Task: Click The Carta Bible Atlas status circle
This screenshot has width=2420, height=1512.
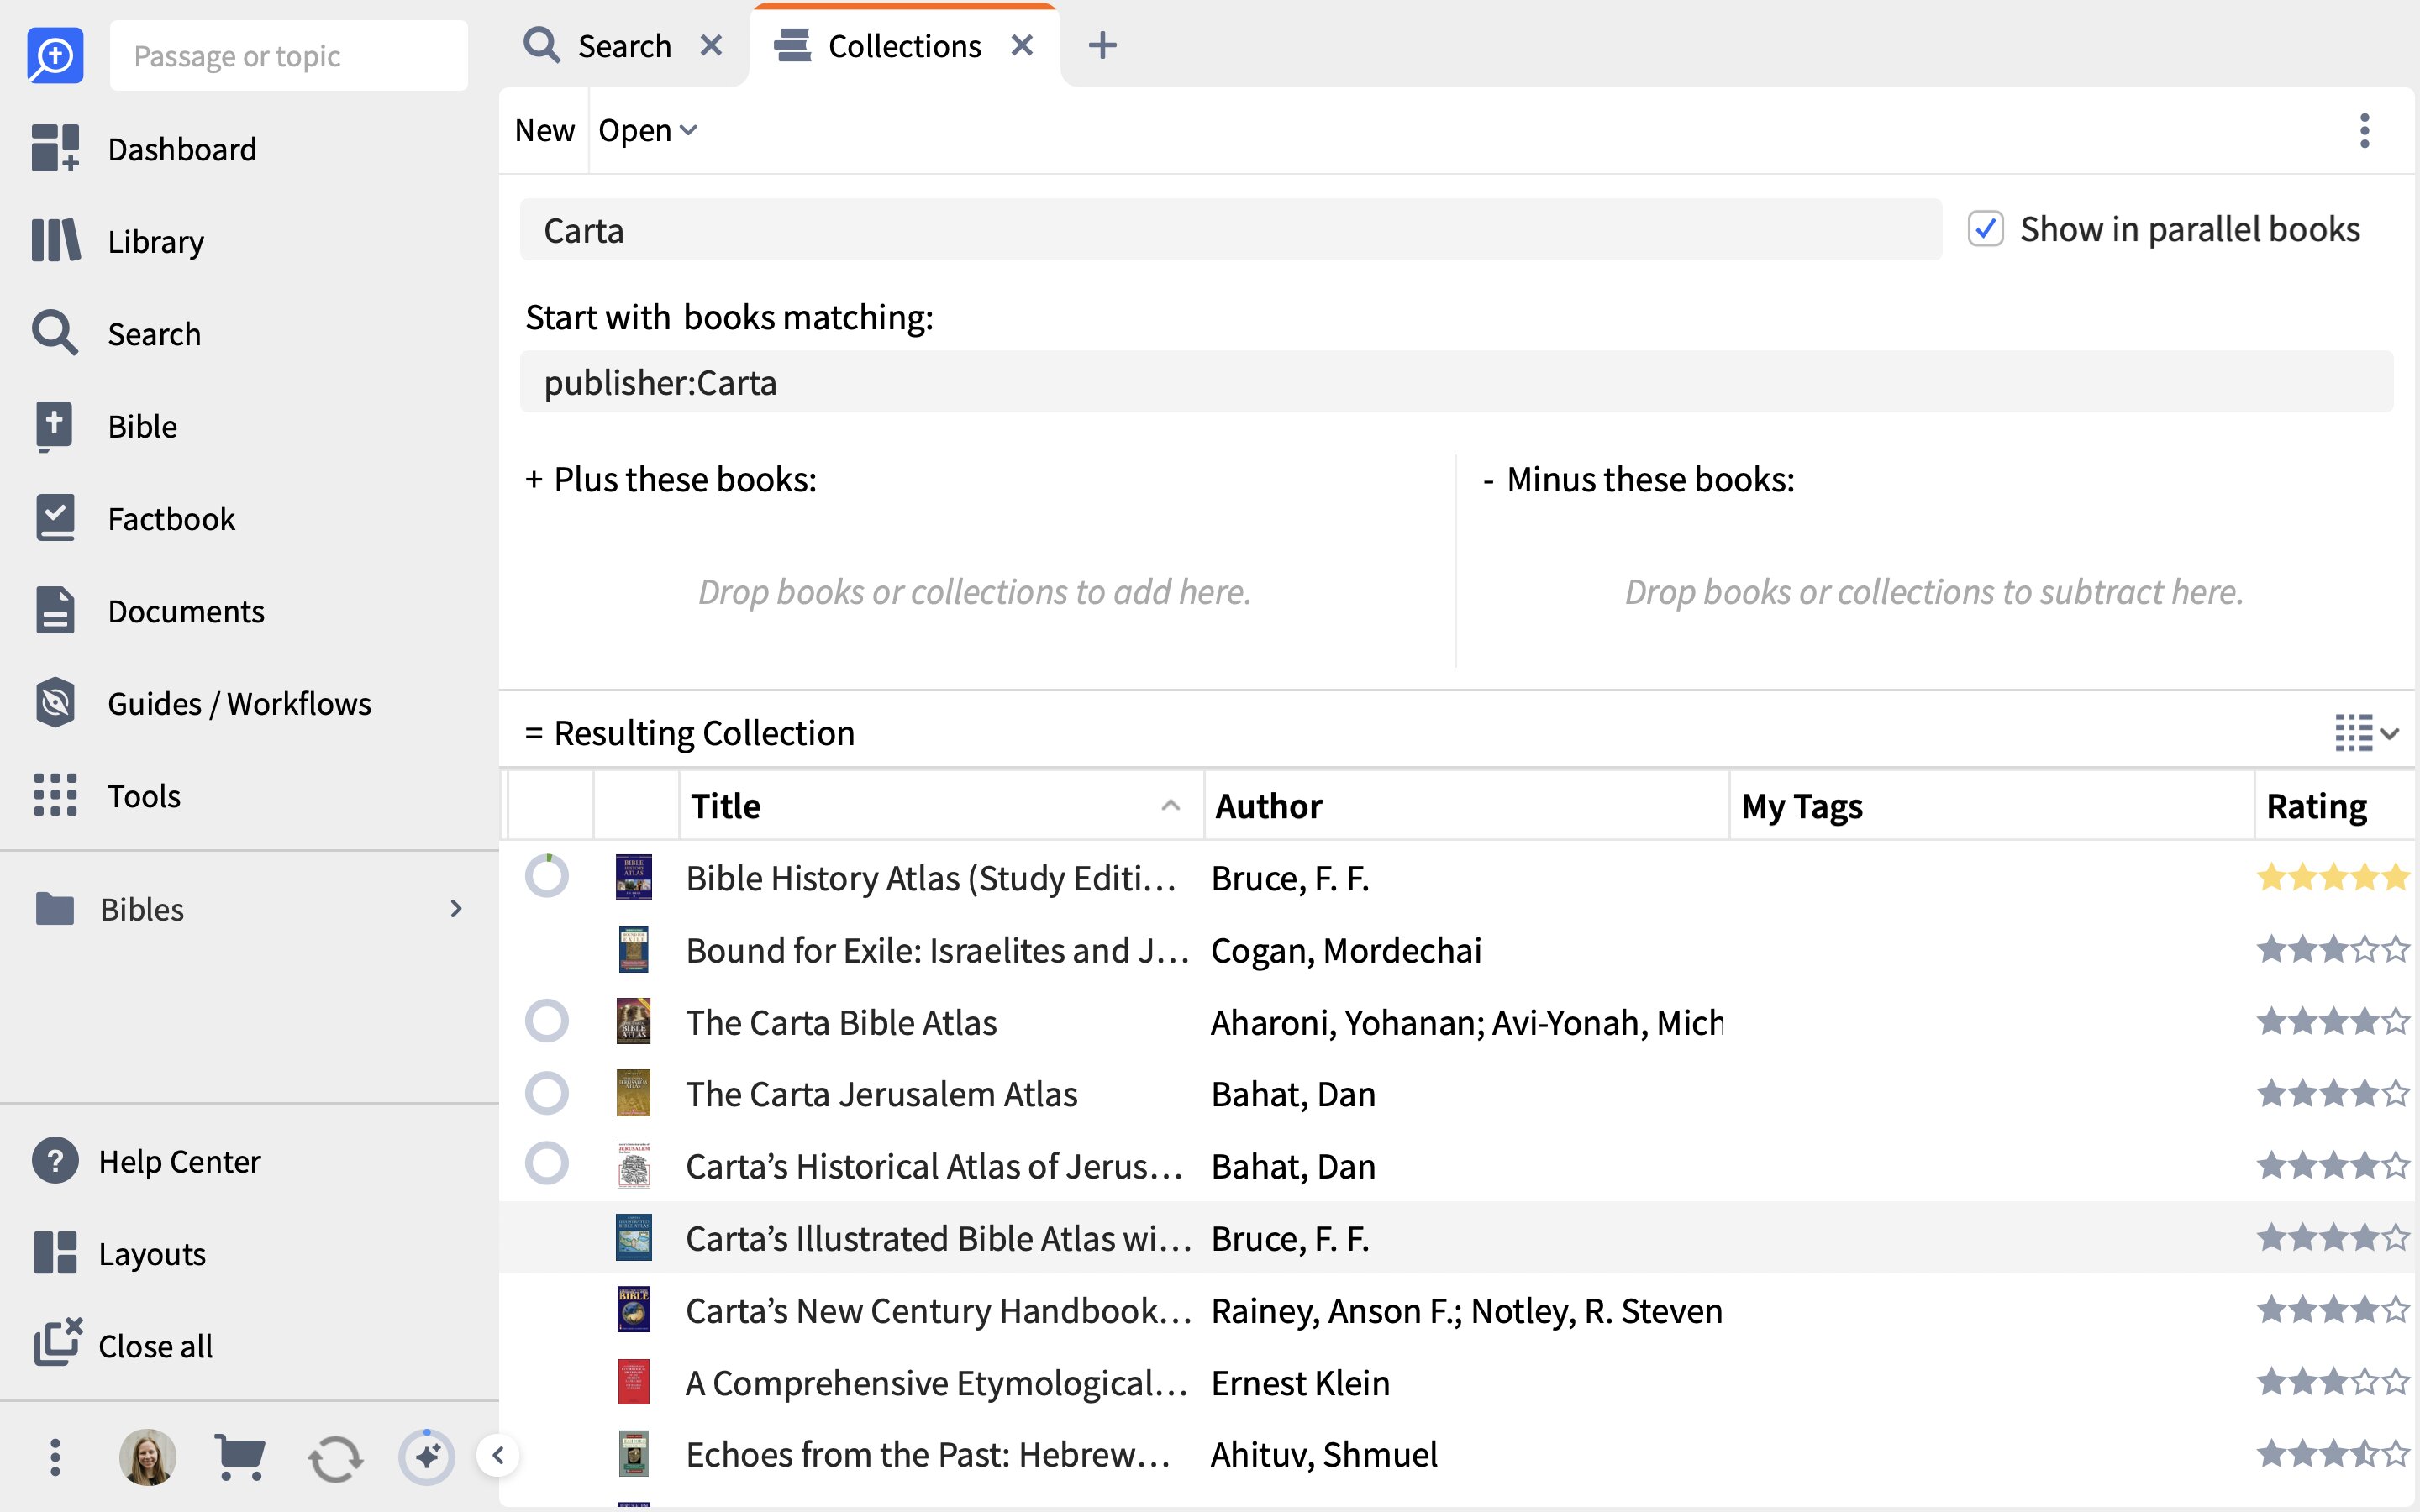Action: pyautogui.click(x=547, y=1021)
